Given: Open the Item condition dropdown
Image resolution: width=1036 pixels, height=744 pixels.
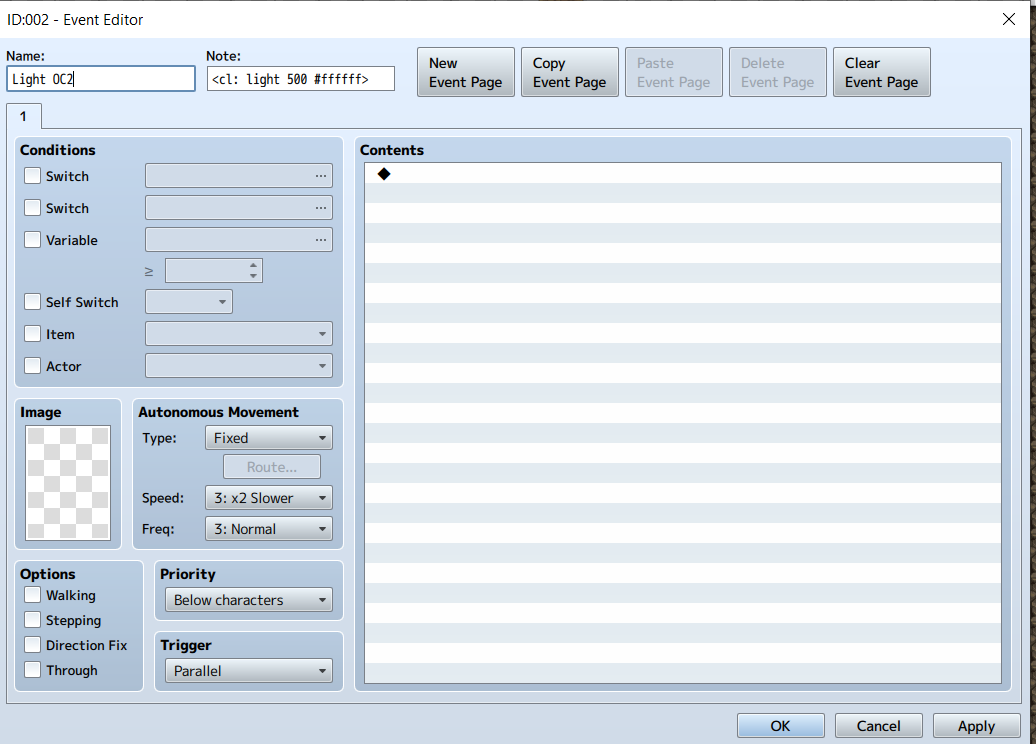Looking at the screenshot, I should pos(239,334).
